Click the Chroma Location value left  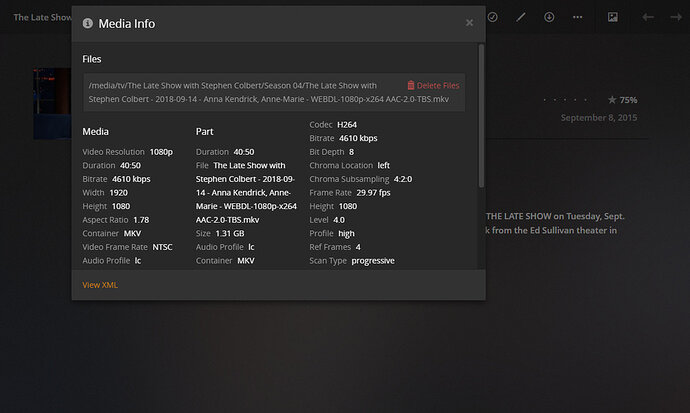tap(383, 165)
